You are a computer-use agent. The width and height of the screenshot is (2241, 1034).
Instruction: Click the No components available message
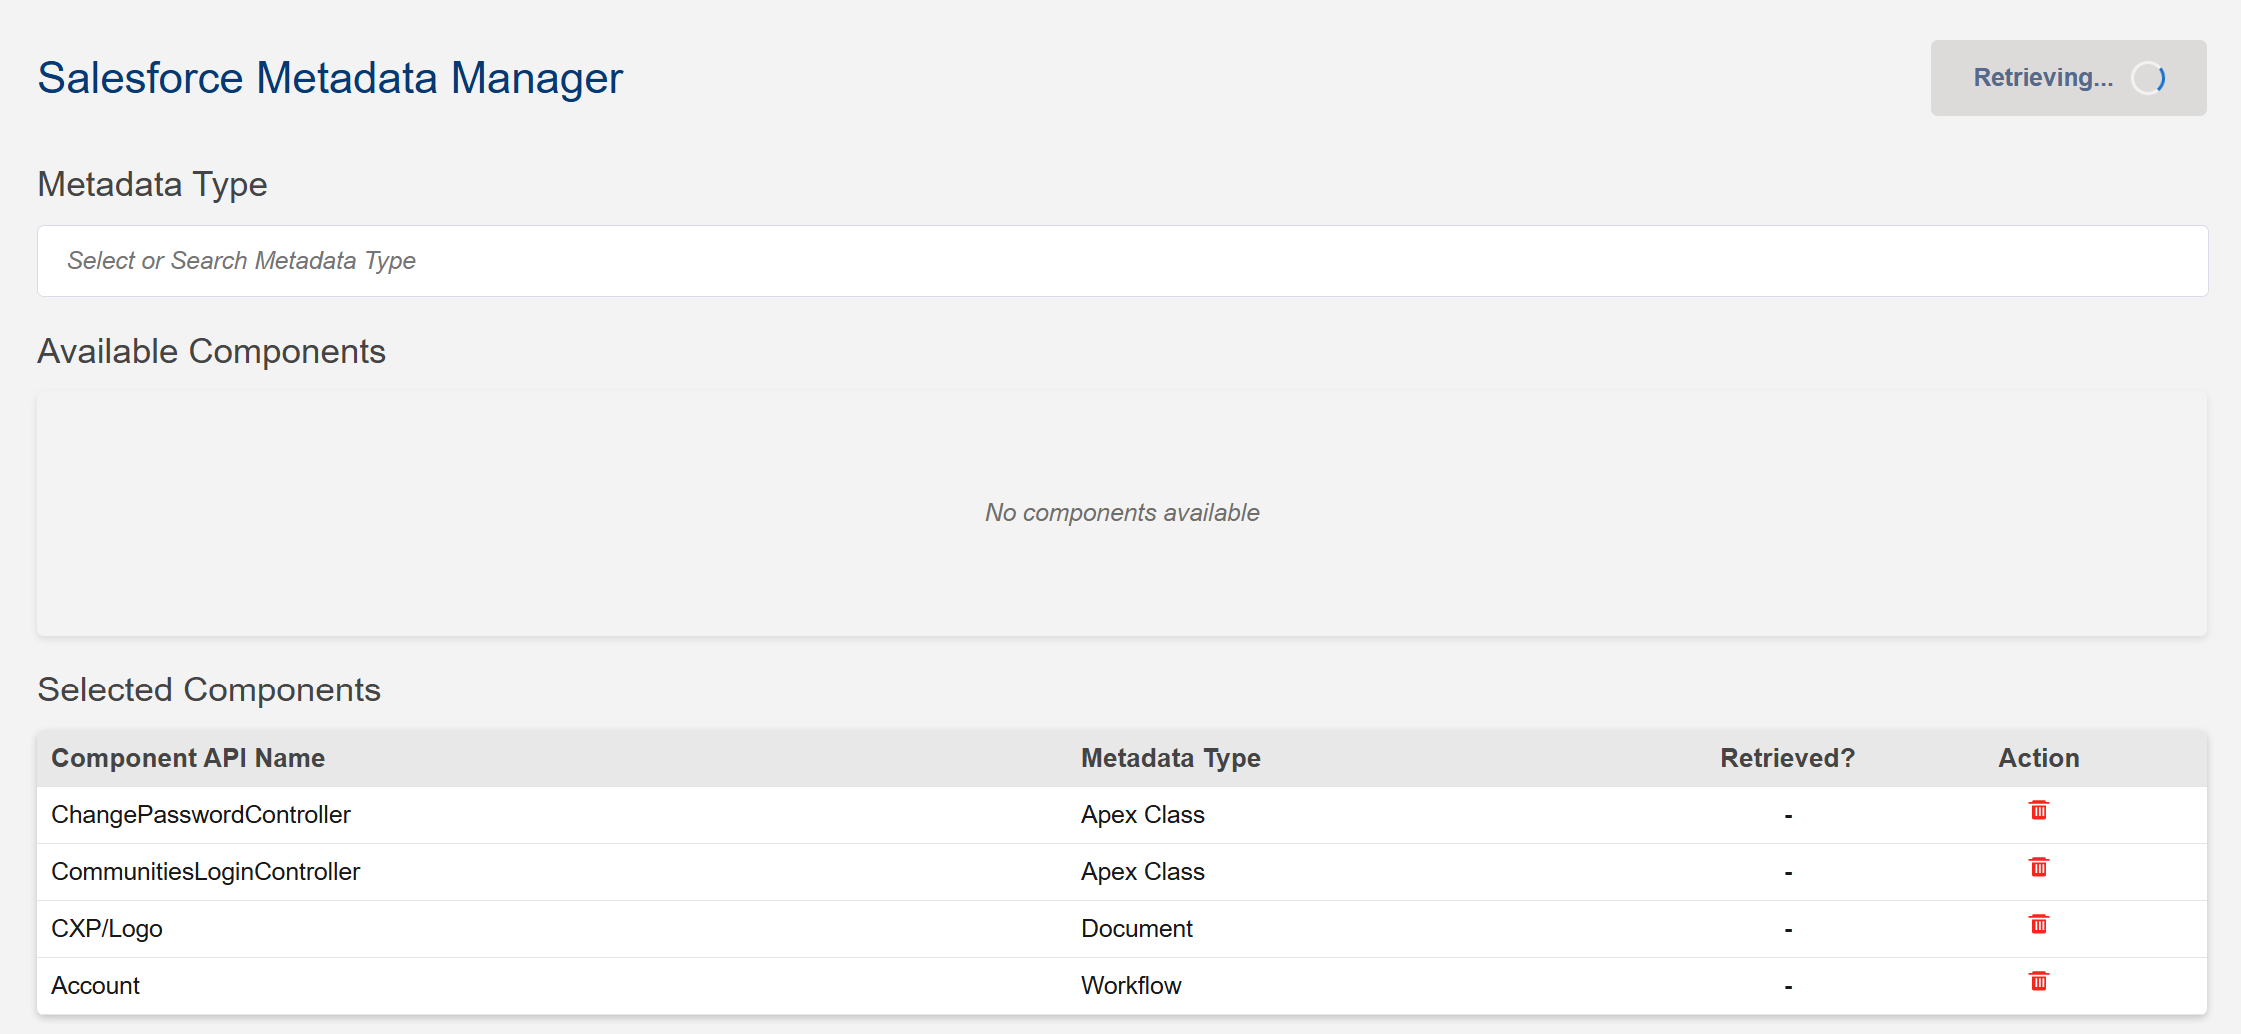(1122, 513)
